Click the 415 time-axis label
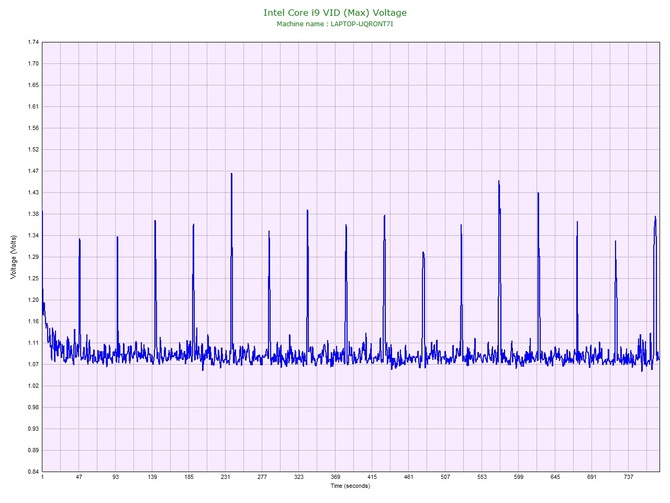 click(372, 477)
